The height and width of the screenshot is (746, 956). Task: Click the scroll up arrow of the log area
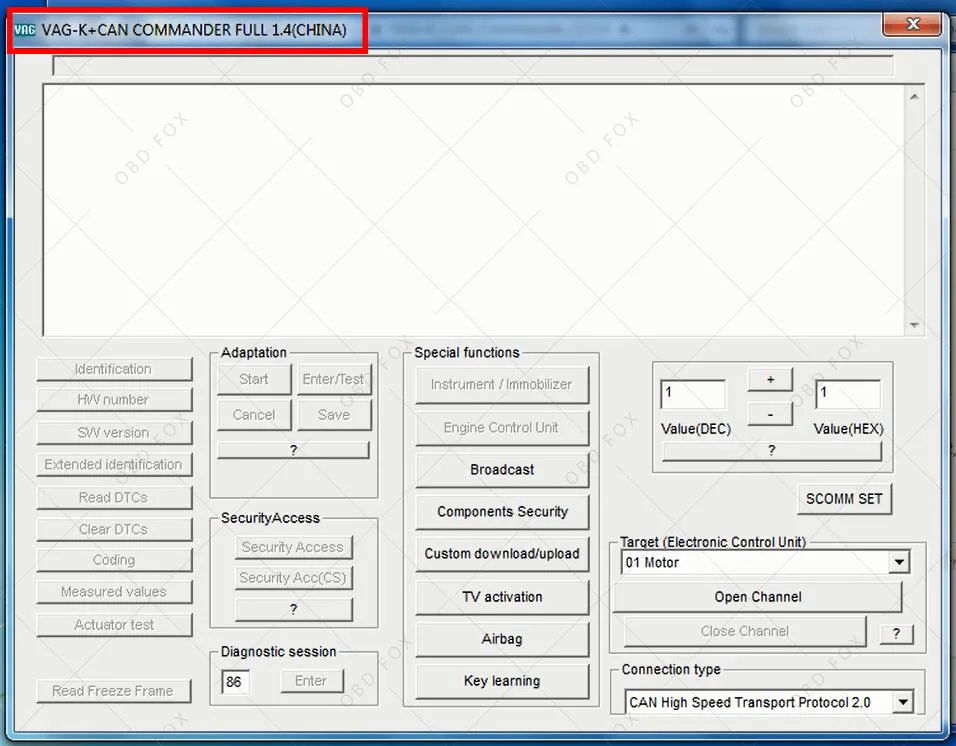914,97
